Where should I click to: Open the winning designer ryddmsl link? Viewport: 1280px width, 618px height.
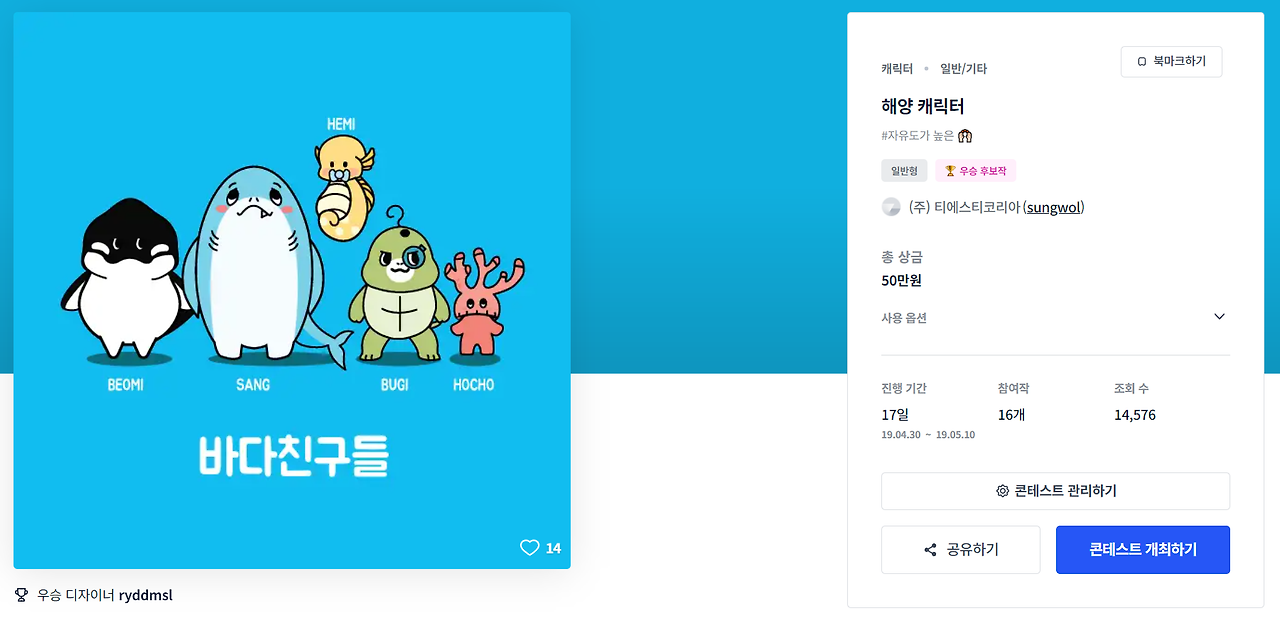pos(146,595)
